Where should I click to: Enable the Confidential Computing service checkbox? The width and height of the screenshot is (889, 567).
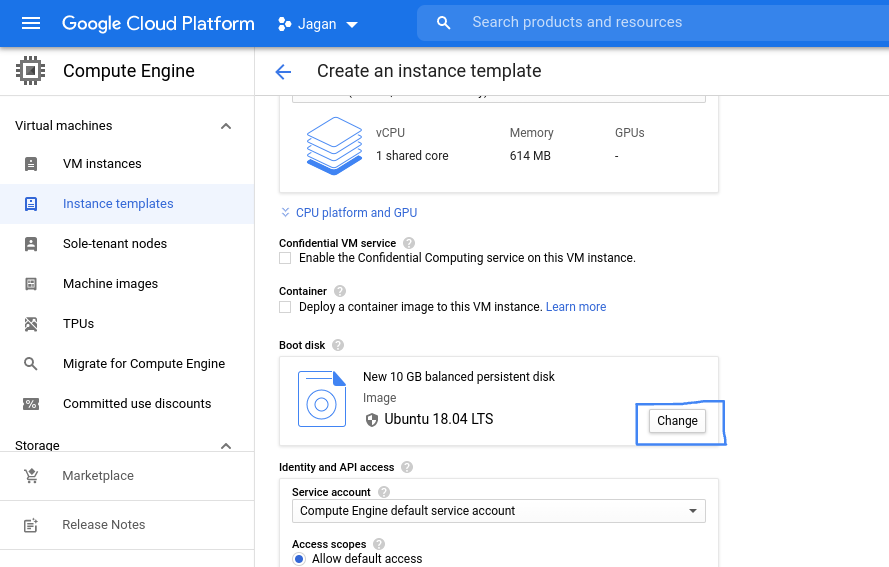[x=285, y=258]
